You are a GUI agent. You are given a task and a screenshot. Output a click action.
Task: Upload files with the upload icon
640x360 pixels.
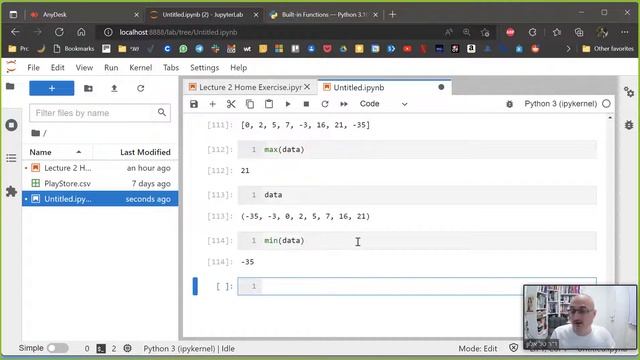coord(114,88)
